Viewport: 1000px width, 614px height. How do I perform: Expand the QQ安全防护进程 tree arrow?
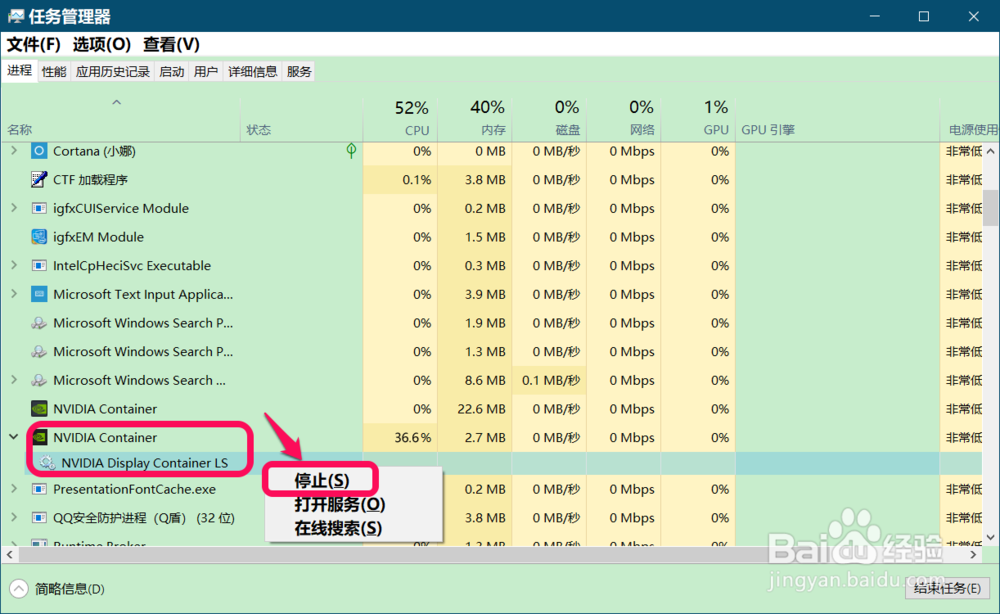[x=13, y=518]
